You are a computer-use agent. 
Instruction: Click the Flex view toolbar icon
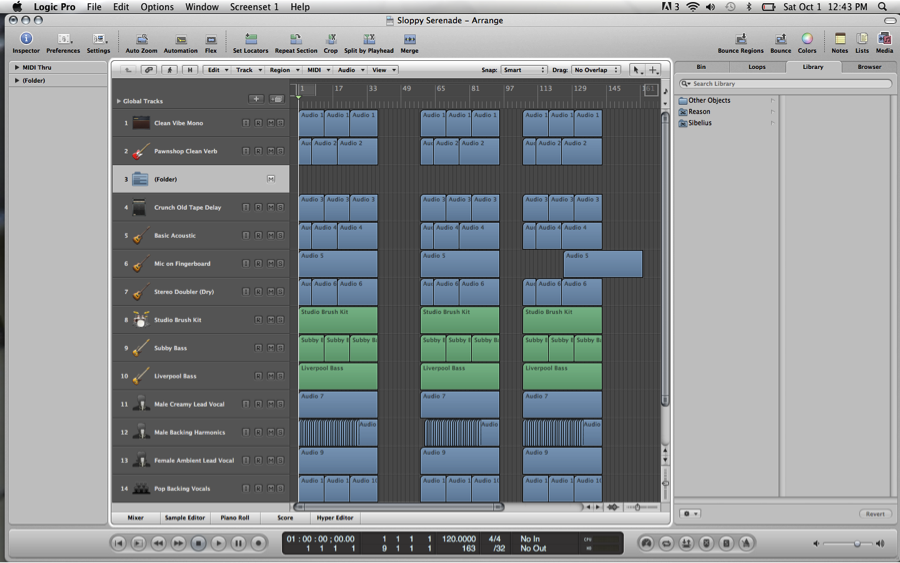[x=211, y=41]
